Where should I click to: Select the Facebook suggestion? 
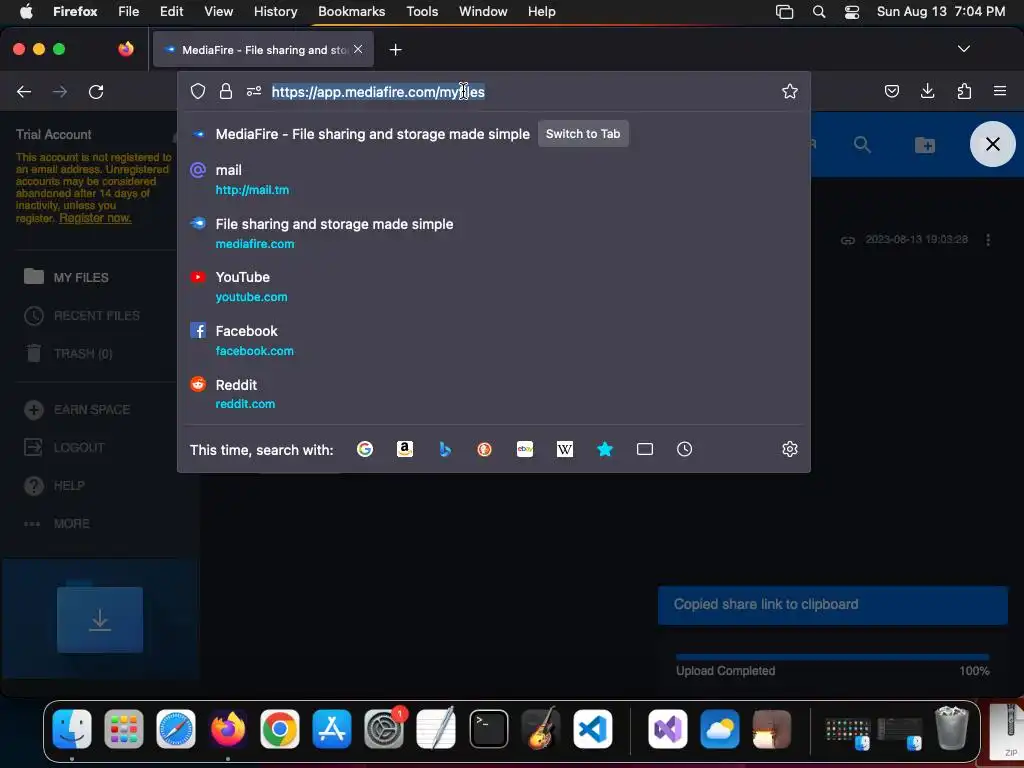point(494,340)
